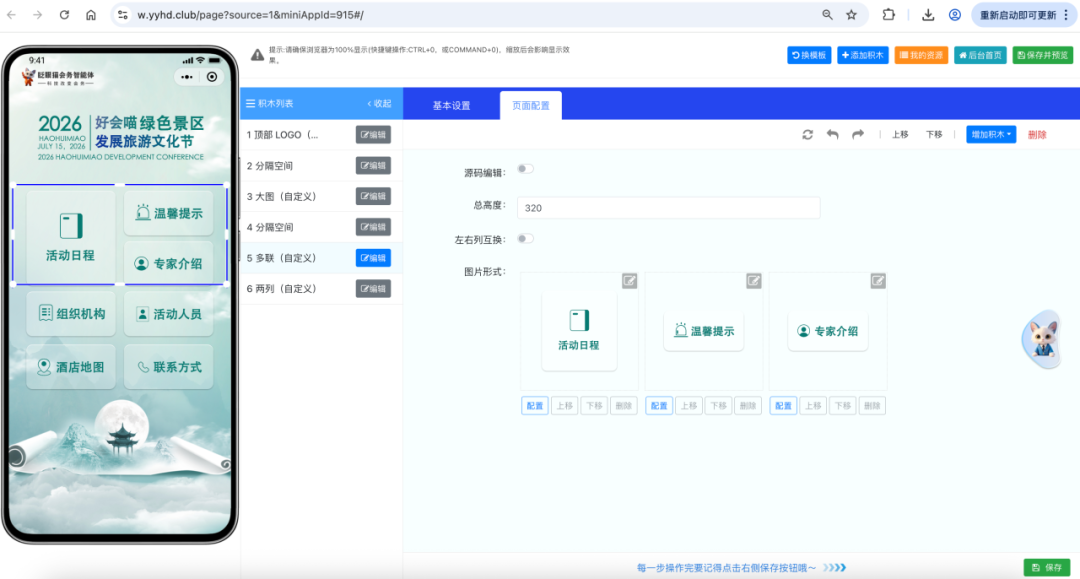1080x579 pixels.
Task: Click the 总高度 input field
Action: [x=668, y=208]
